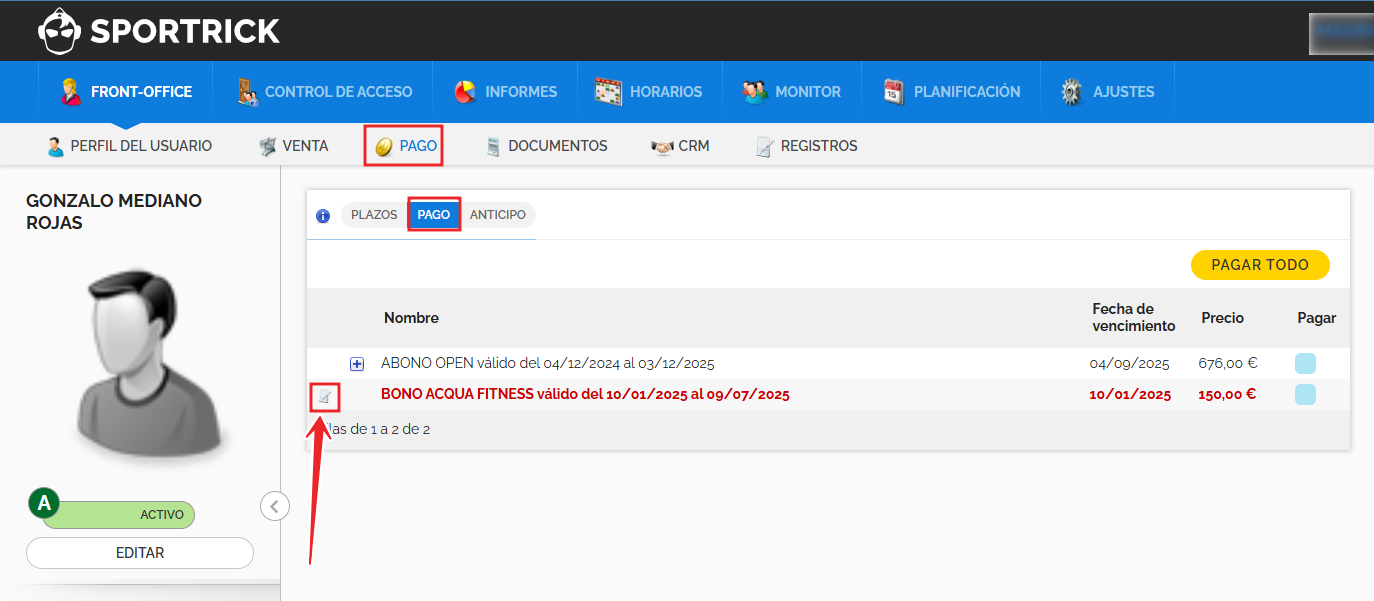1374x601 pixels.
Task: Expand the Abono Open row
Action: [357, 364]
